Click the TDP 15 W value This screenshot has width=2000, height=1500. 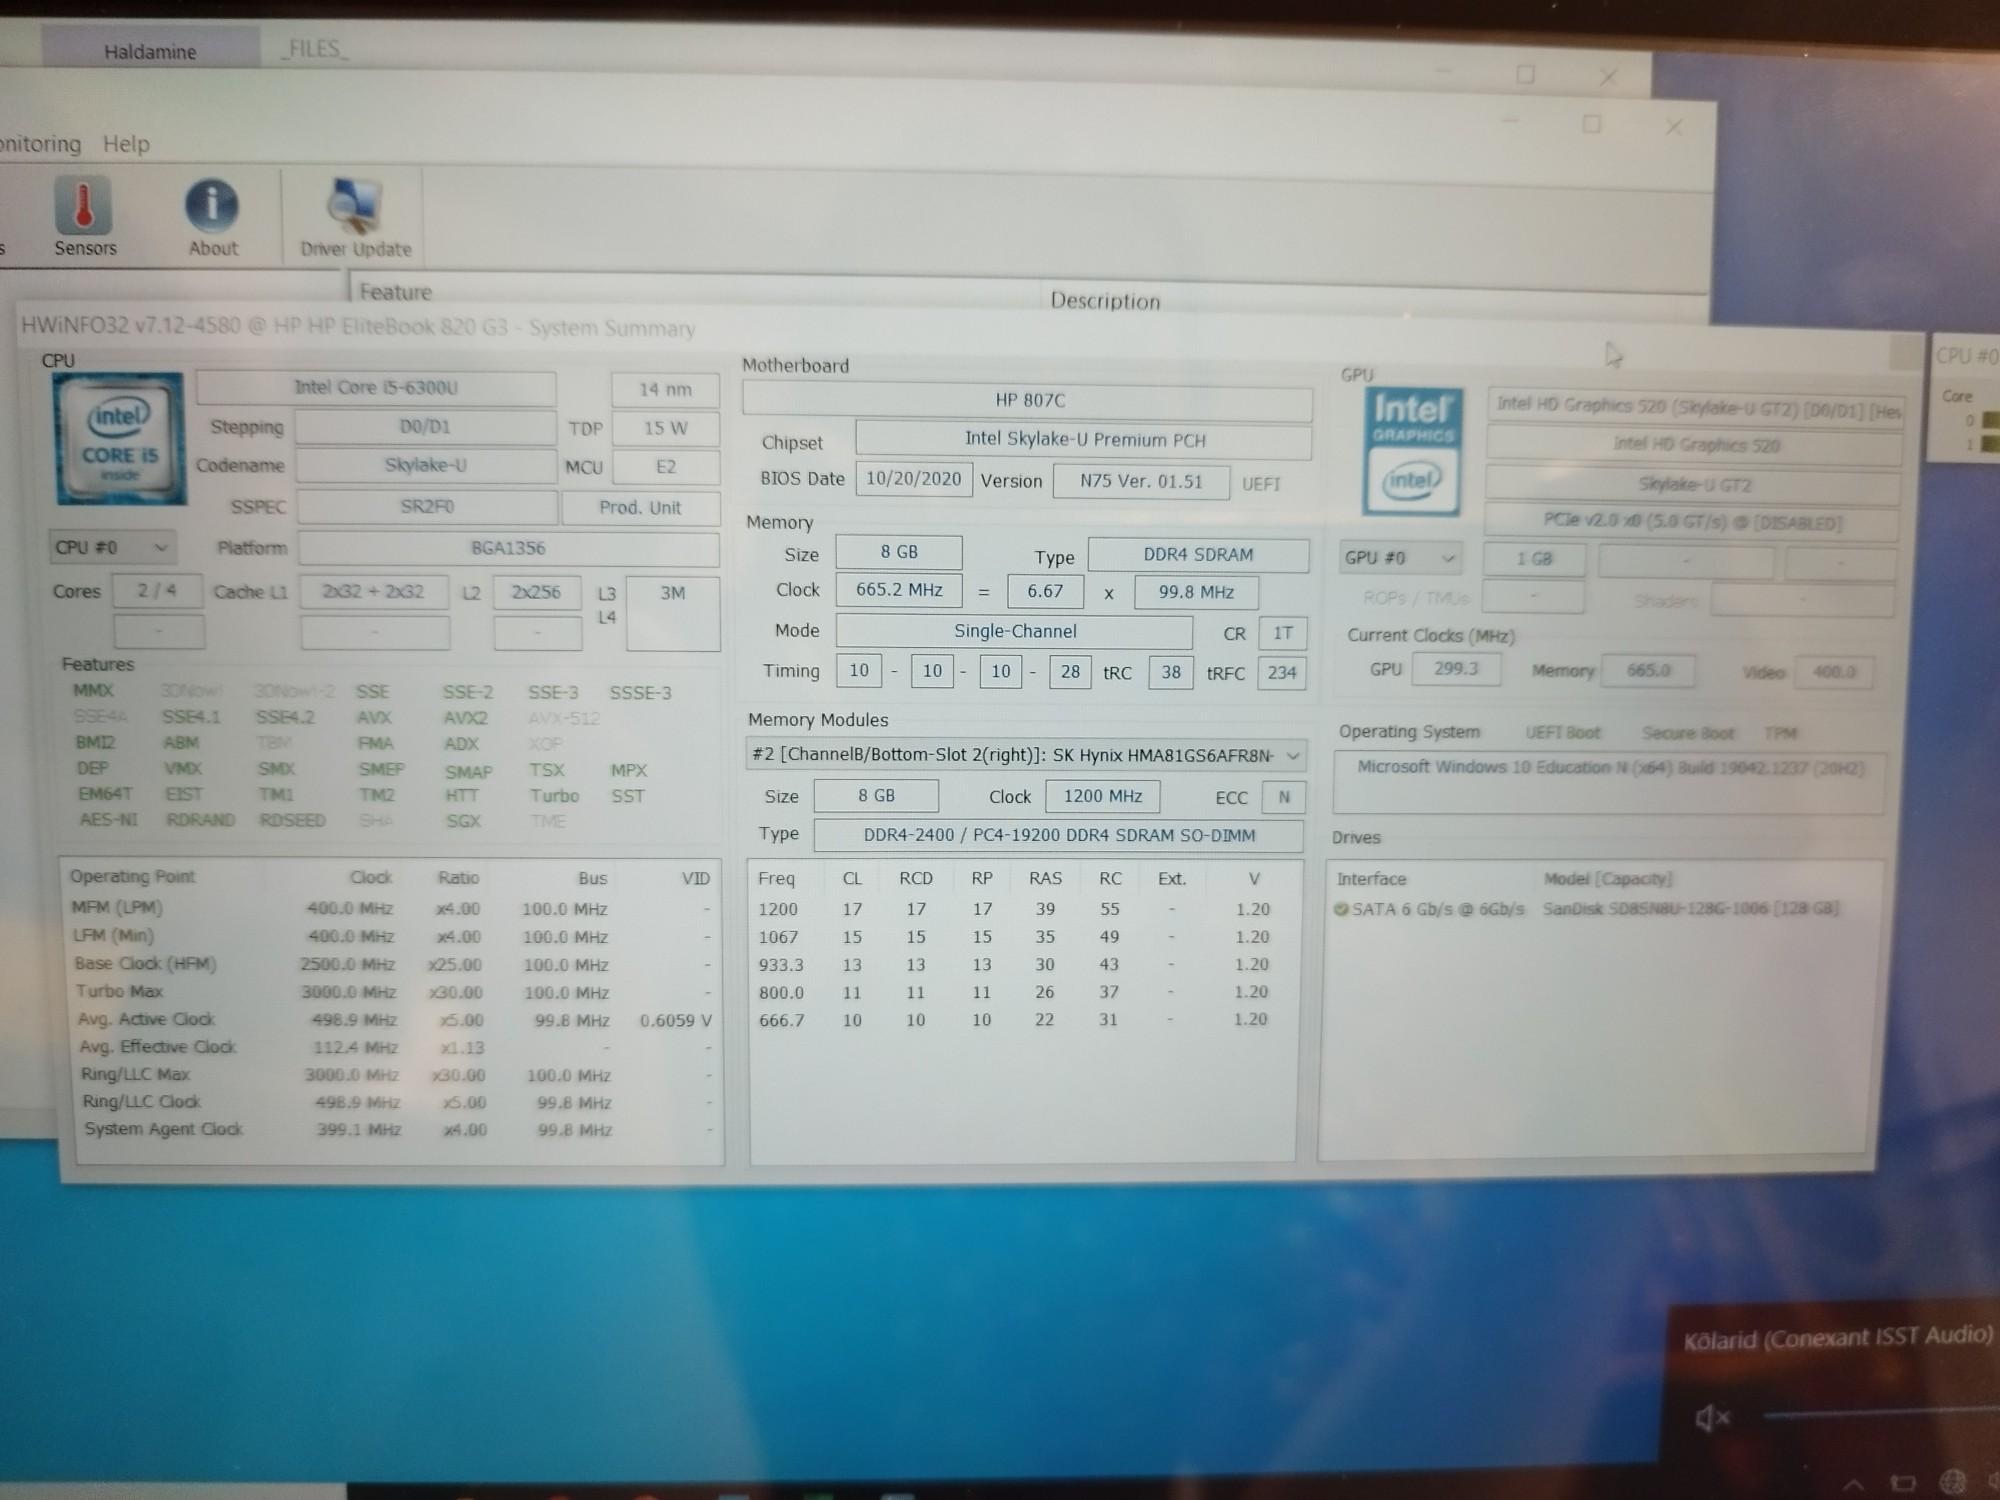tap(666, 429)
